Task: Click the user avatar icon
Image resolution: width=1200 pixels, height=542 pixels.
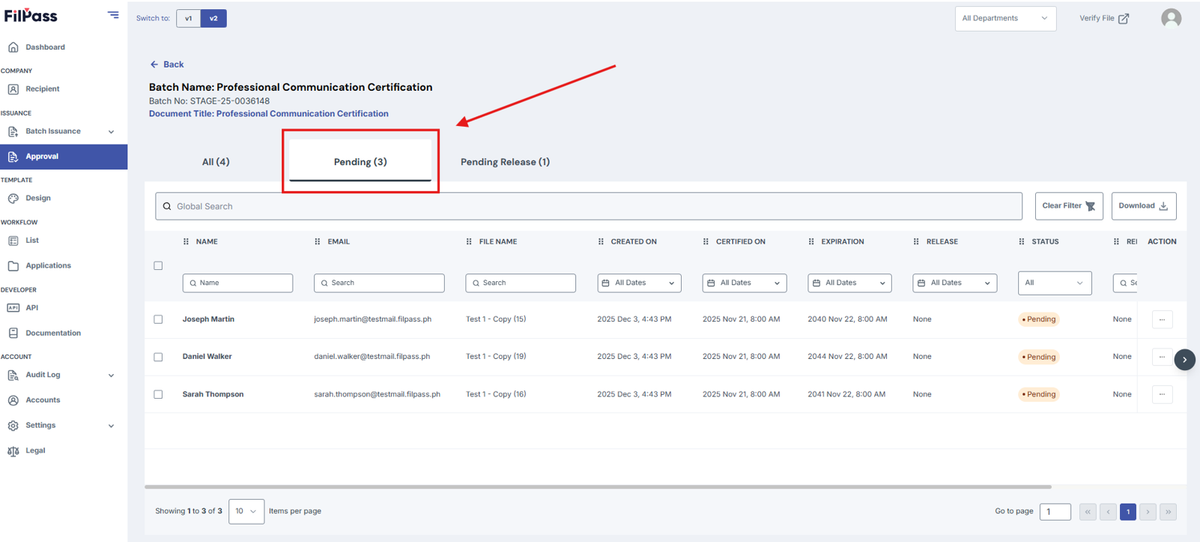Action: point(1171,18)
